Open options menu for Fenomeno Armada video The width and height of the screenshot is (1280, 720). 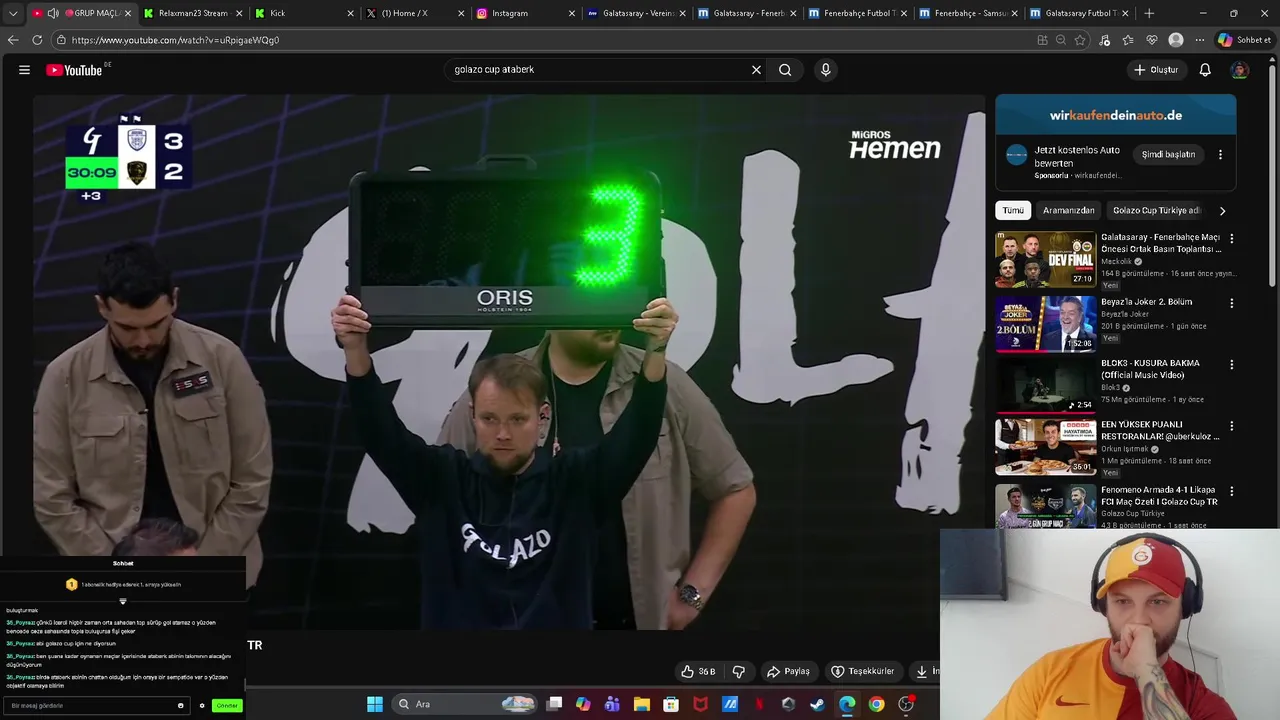click(x=1231, y=492)
